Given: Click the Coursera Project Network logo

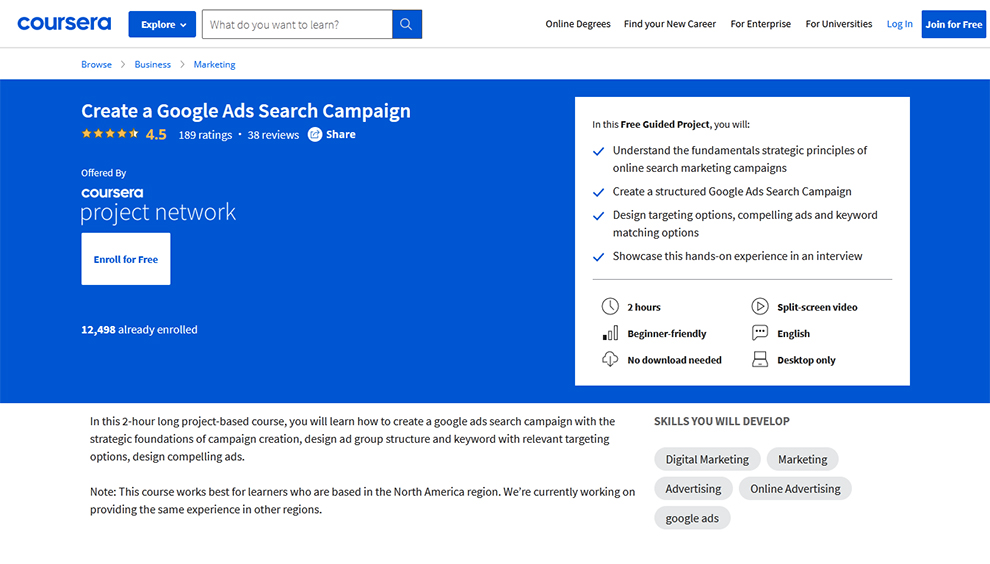Looking at the screenshot, I should tap(158, 205).
